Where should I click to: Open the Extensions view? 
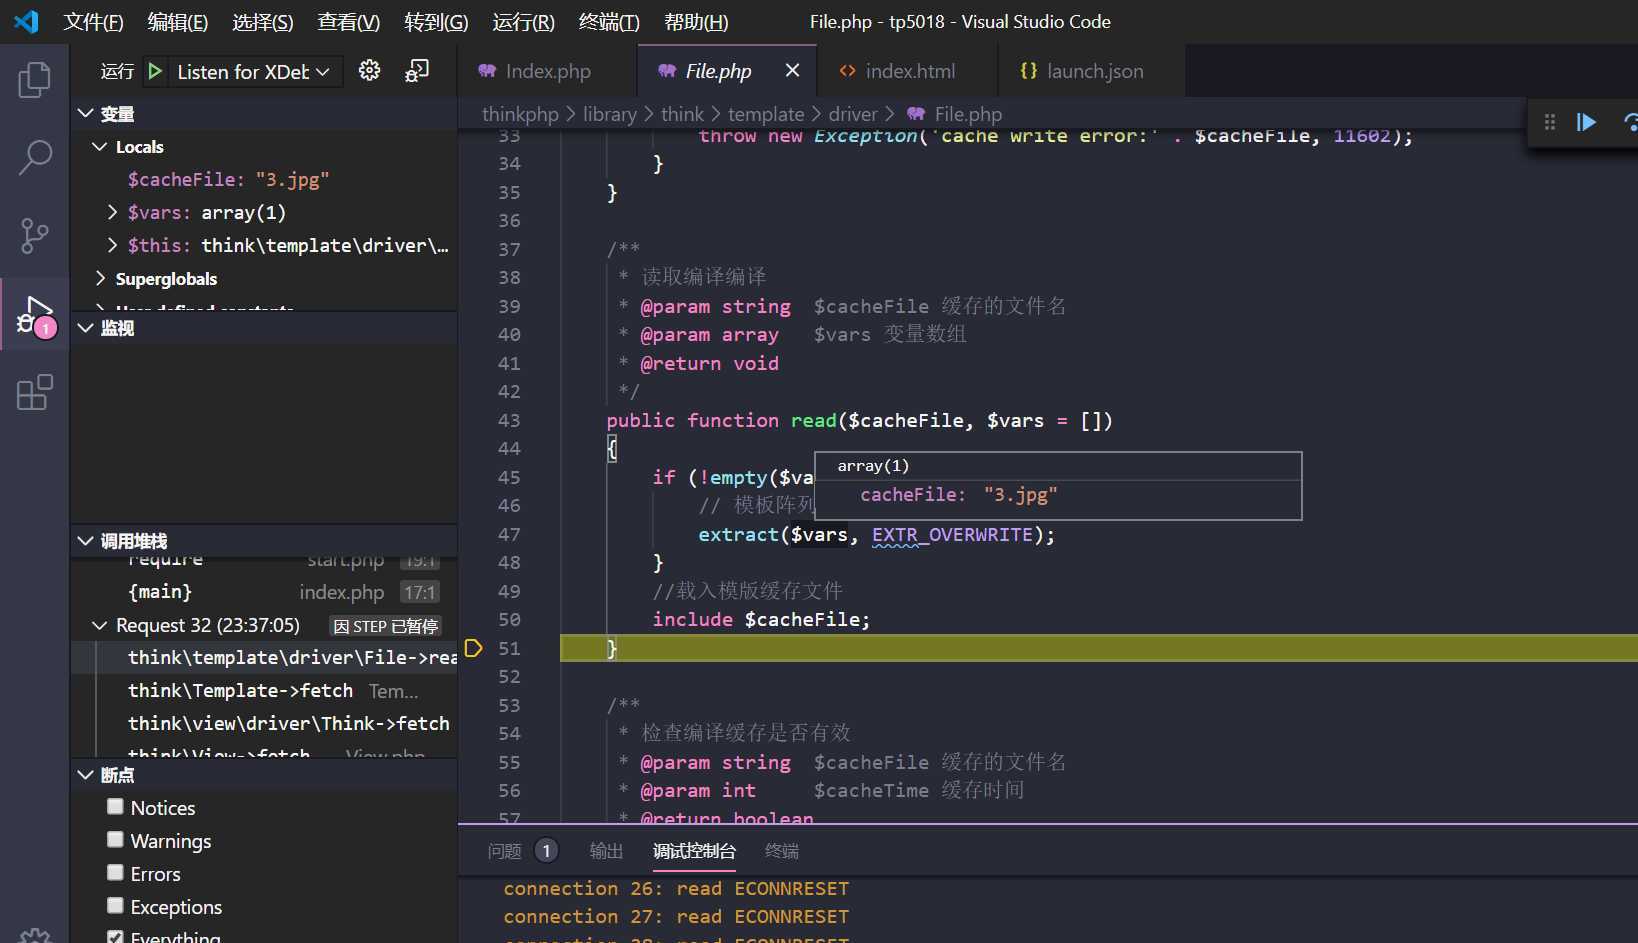tap(34, 393)
